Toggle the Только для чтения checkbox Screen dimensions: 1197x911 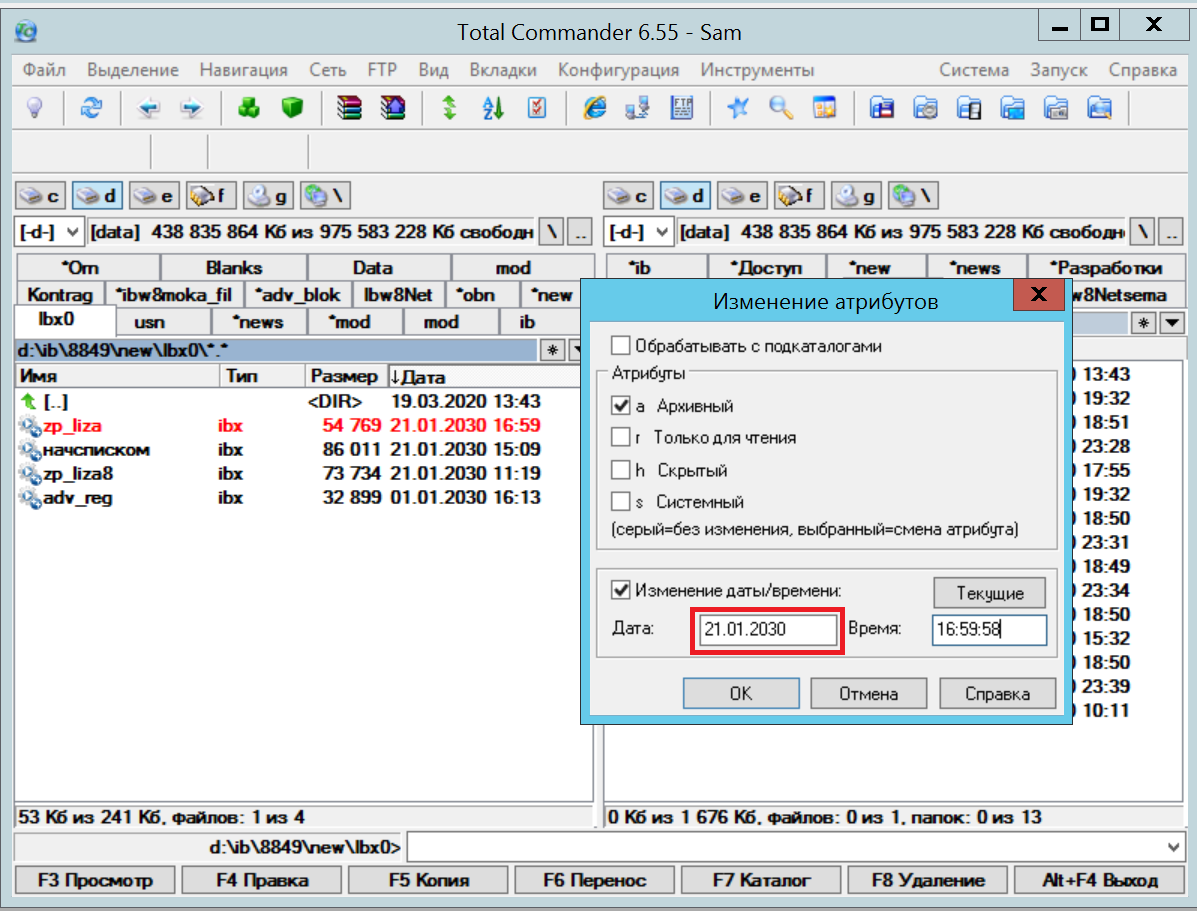[621, 438]
